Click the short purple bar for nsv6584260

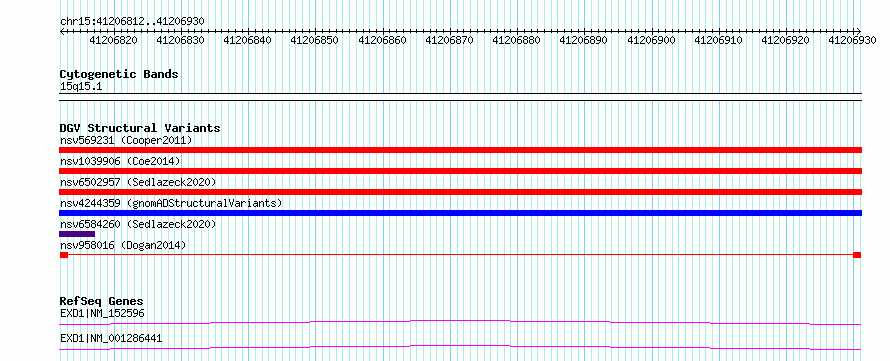point(77,234)
